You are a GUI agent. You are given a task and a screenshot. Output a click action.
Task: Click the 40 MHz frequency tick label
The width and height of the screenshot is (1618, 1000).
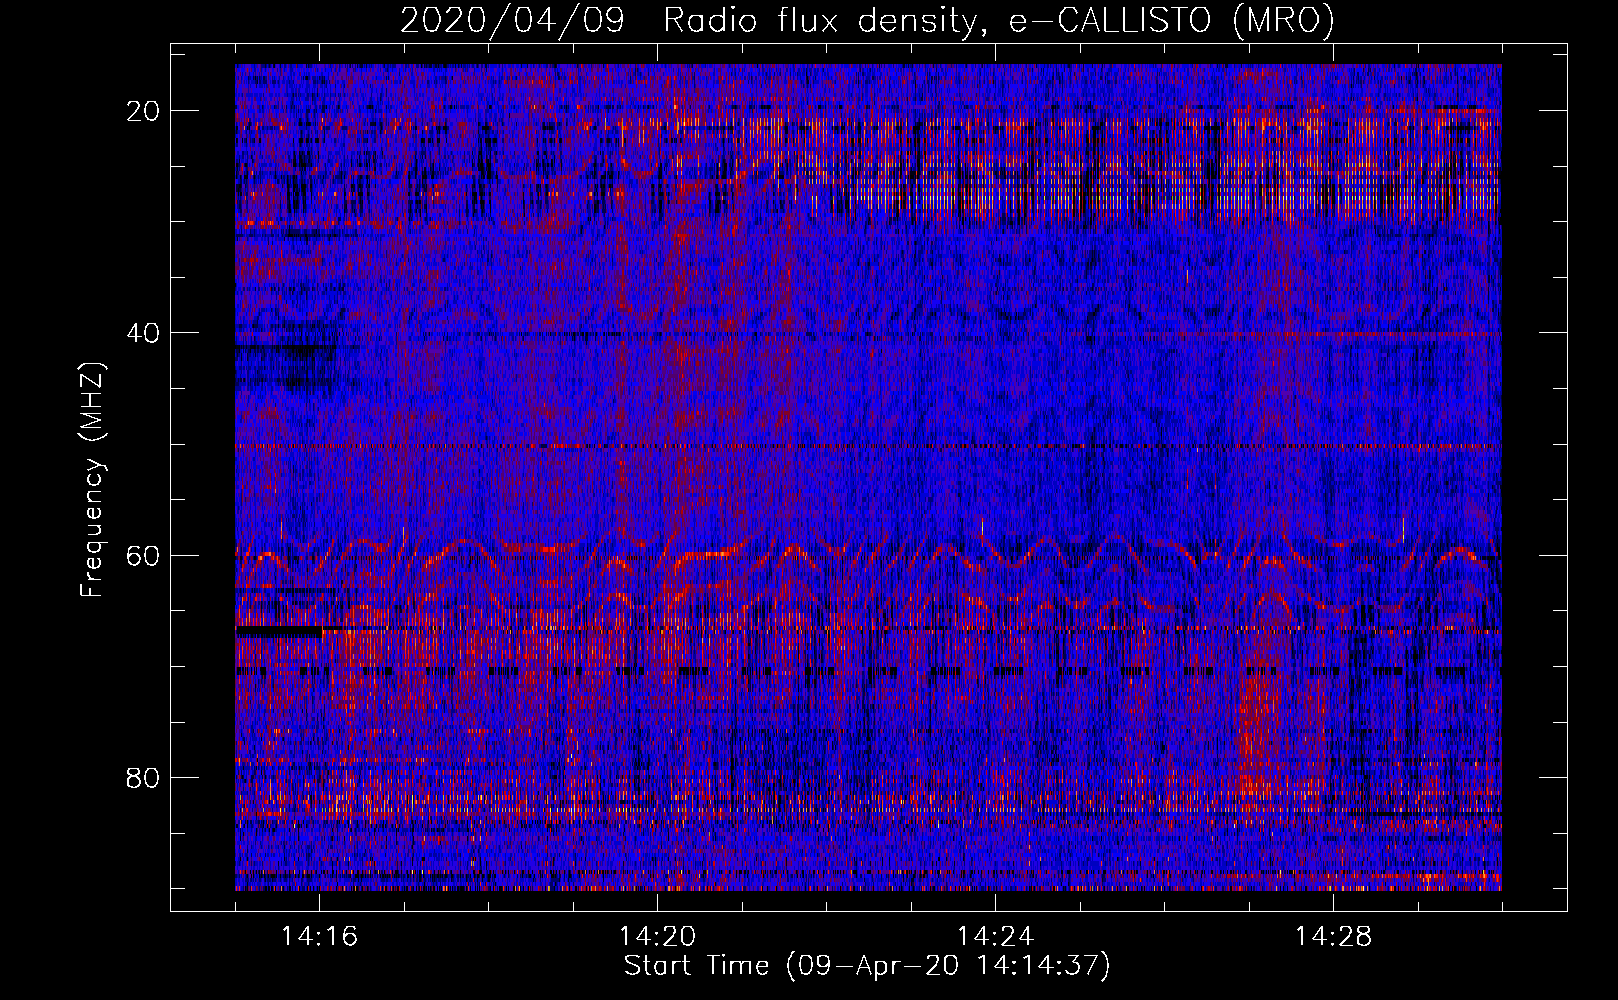point(143,333)
